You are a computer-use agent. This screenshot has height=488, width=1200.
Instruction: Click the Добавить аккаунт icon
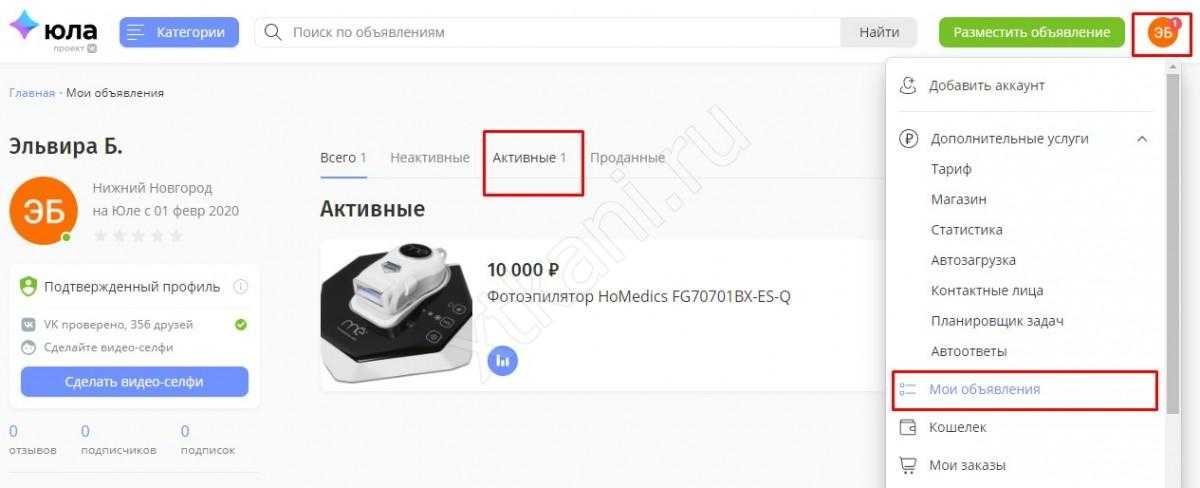pos(908,85)
